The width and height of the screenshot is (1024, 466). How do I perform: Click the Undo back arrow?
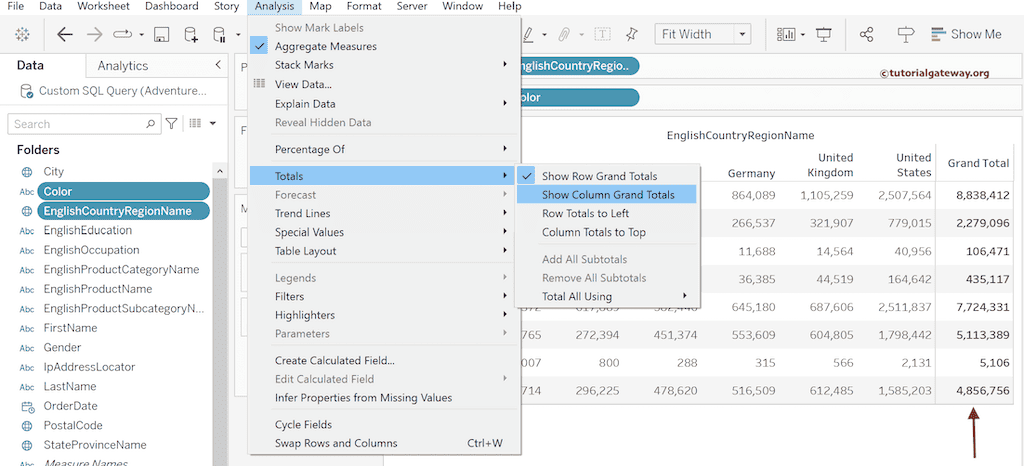tap(65, 35)
